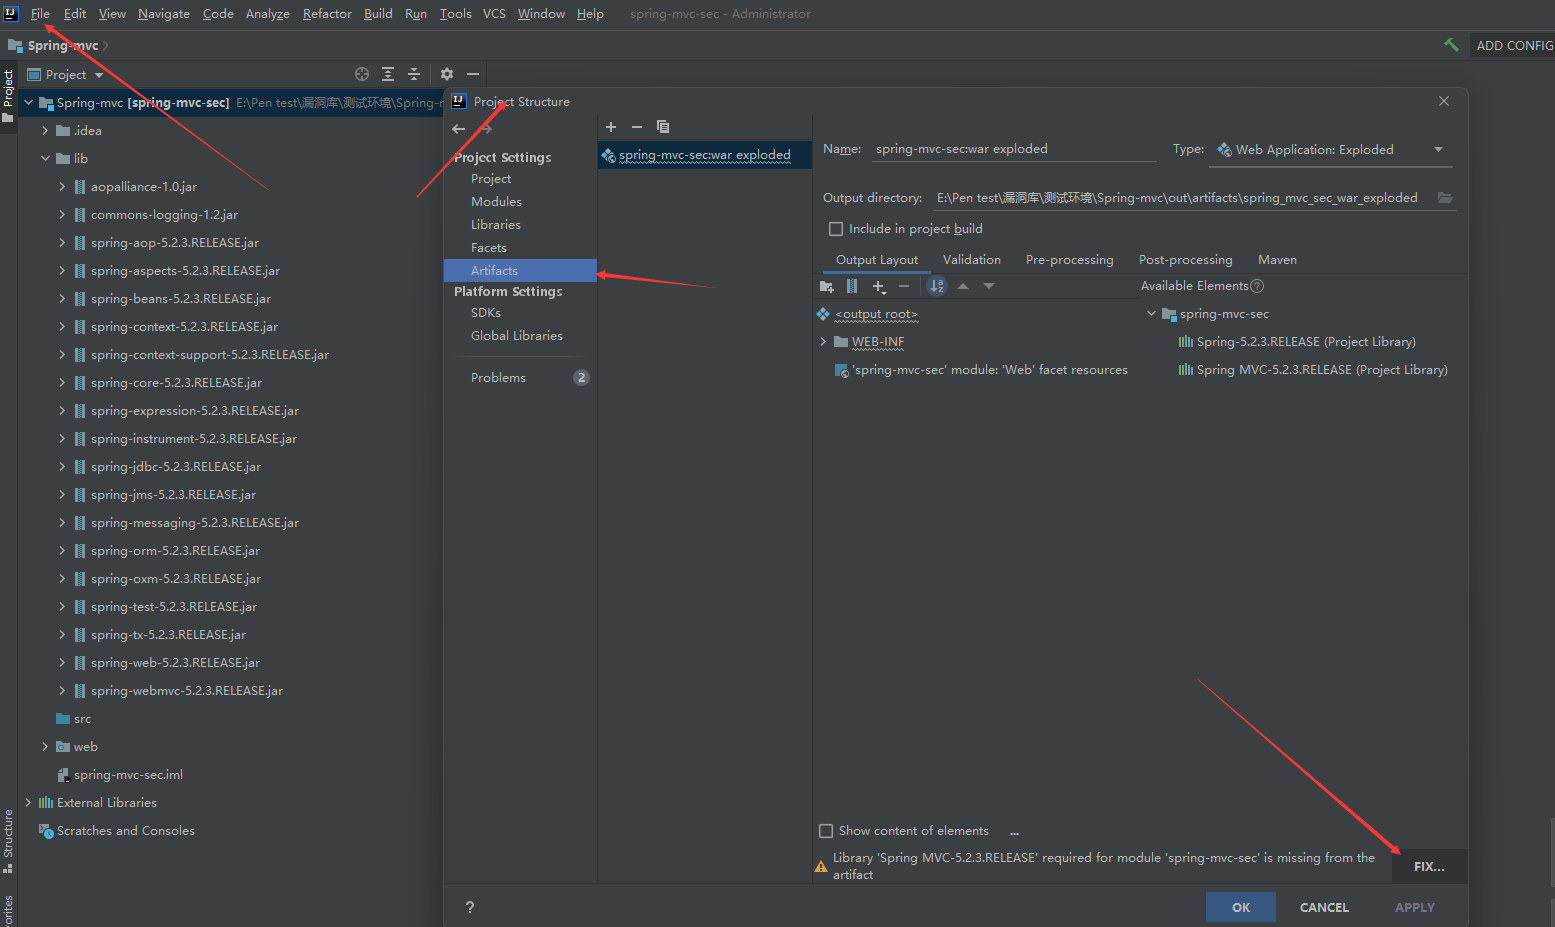Expand WEB-INF in output layout

point(823,342)
